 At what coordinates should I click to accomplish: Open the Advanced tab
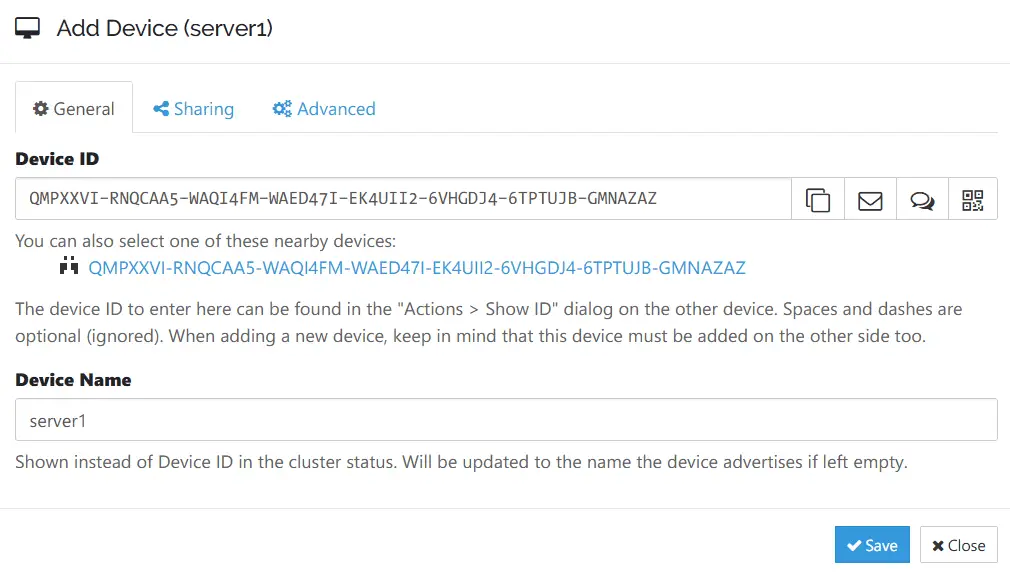pos(324,109)
